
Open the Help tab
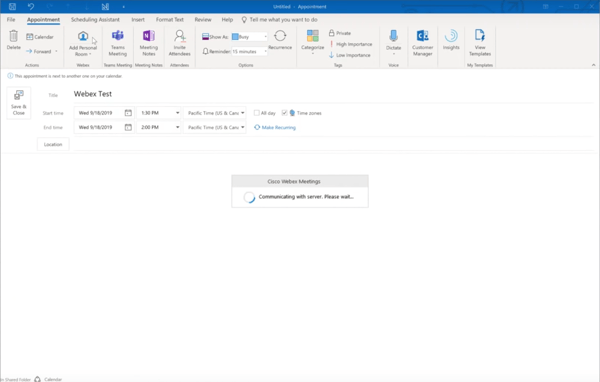tap(227, 20)
